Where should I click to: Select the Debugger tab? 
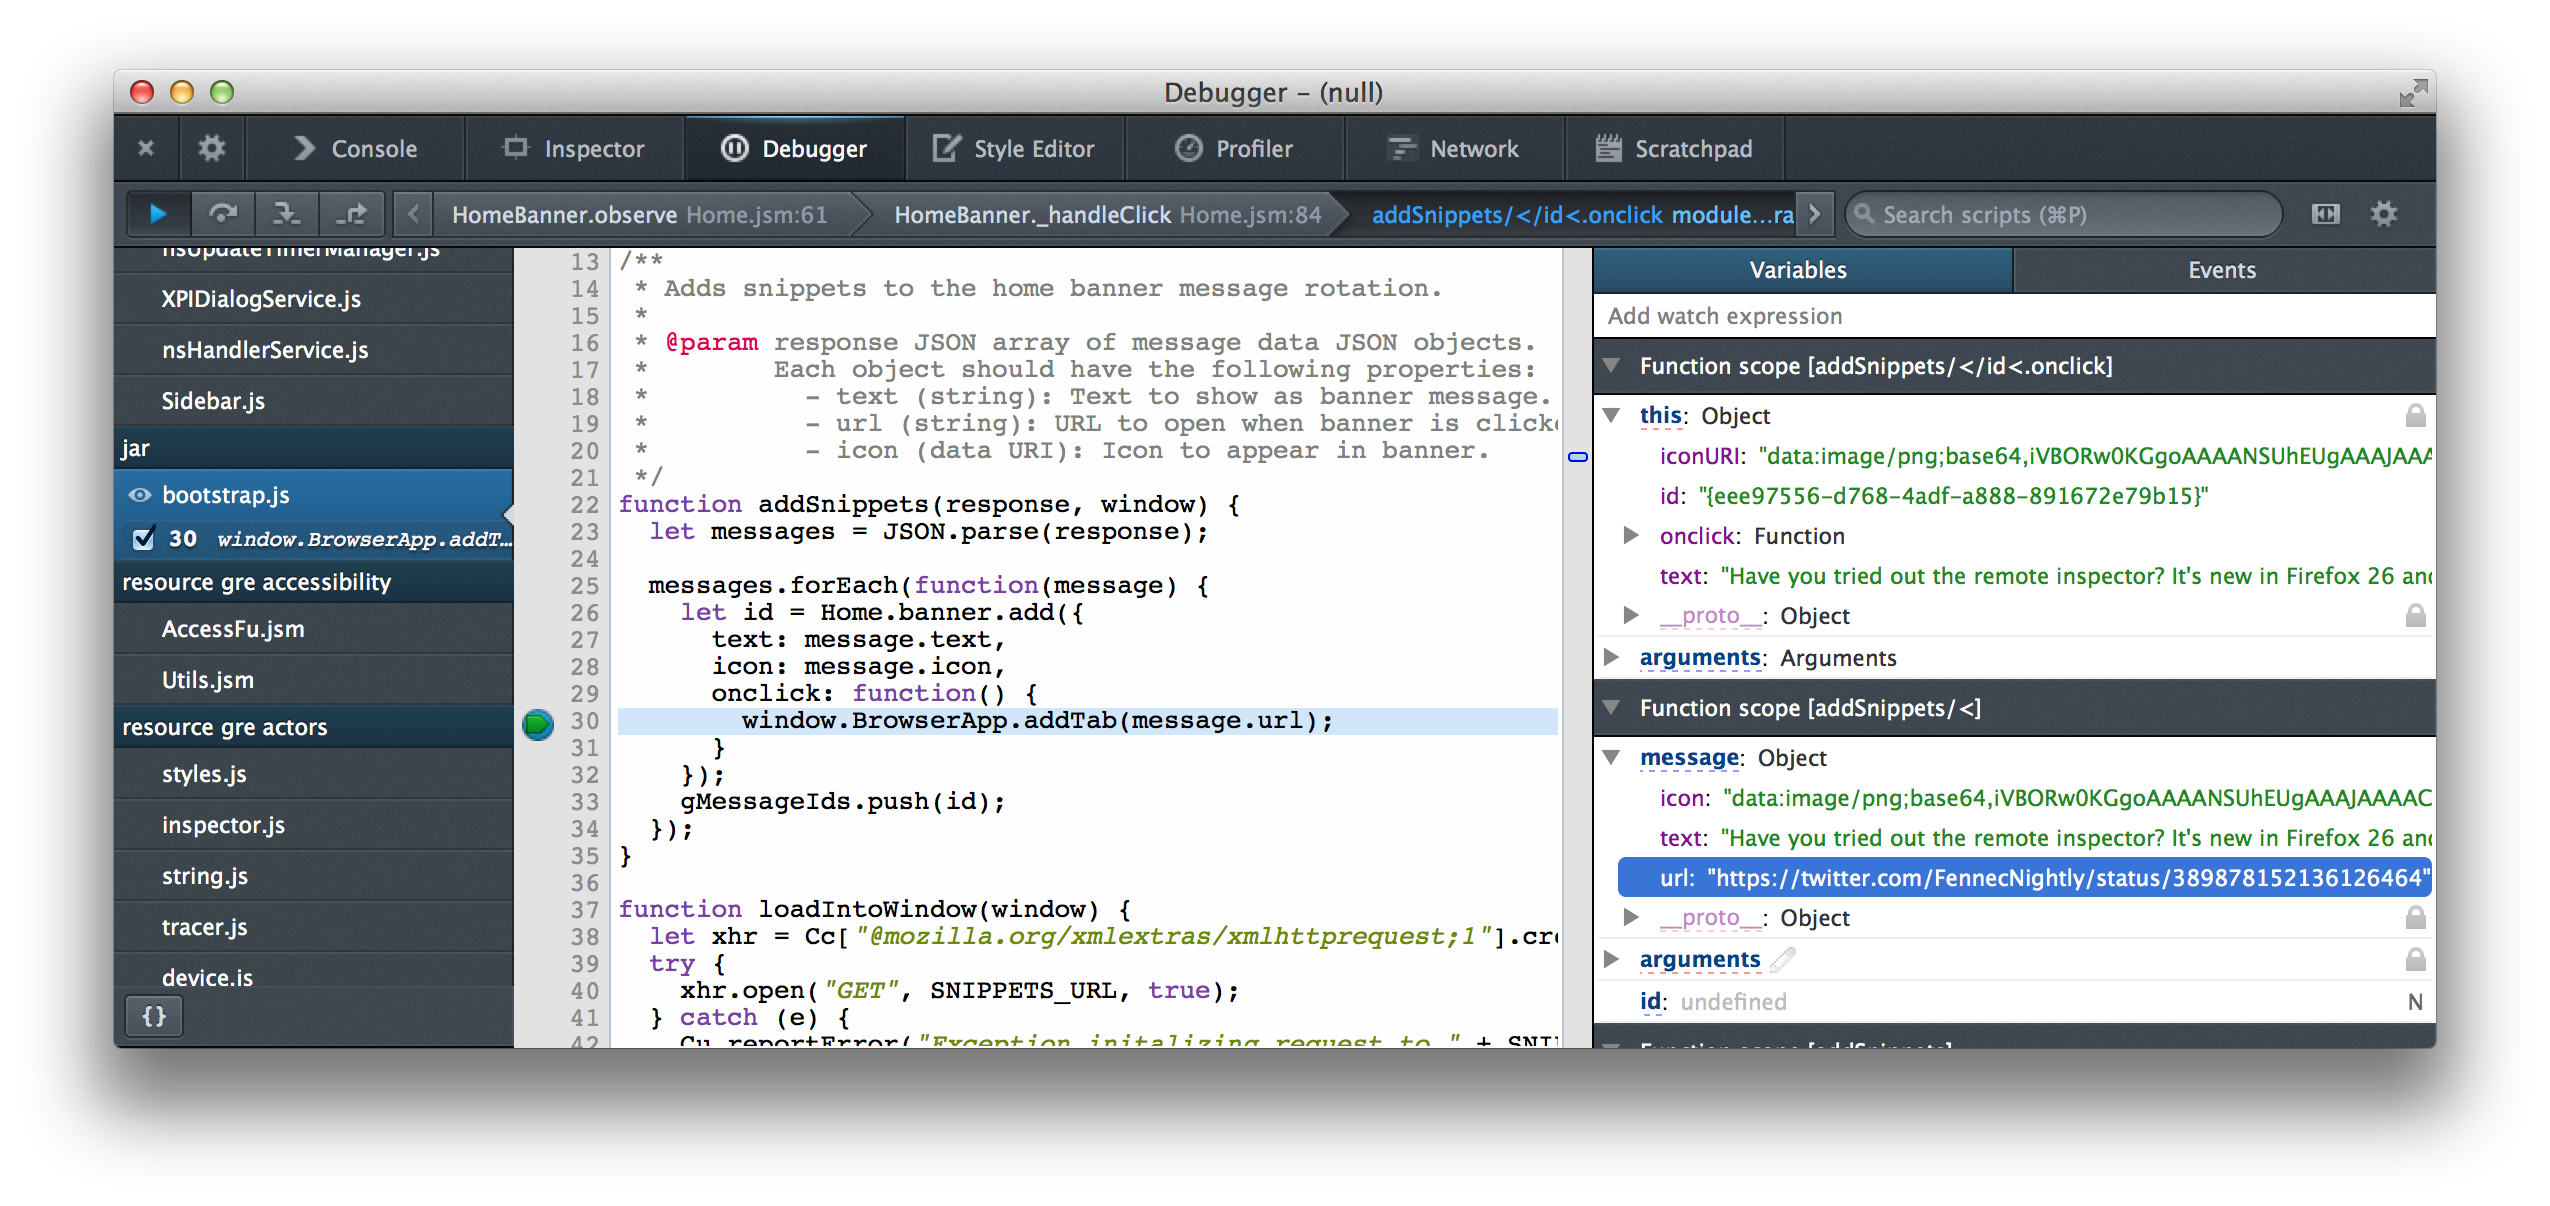click(795, 149)
